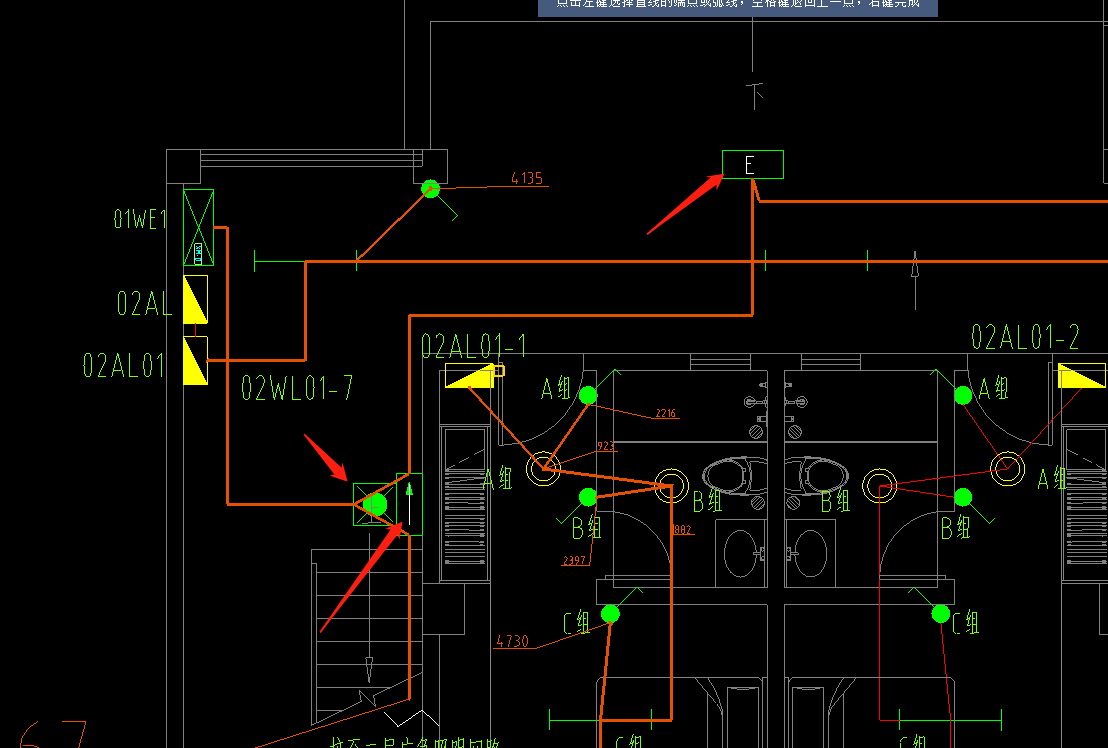Pick the yellow 02AL01-1 panel symbol

[469, 376]
